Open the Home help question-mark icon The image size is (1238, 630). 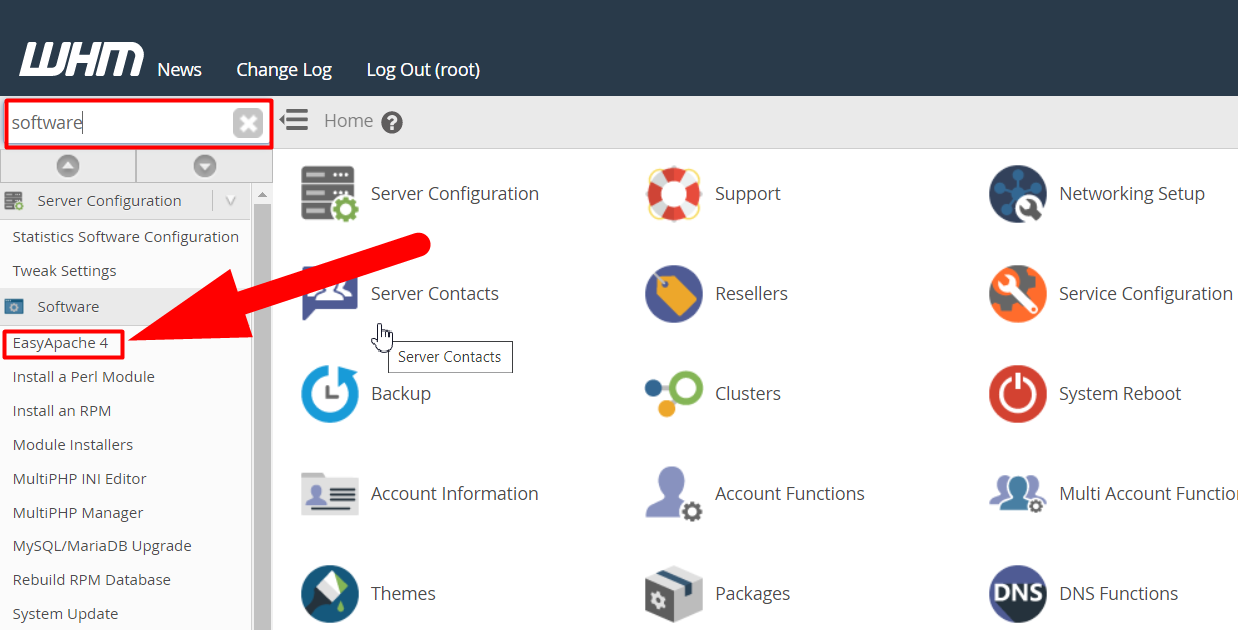coord(392,123)
